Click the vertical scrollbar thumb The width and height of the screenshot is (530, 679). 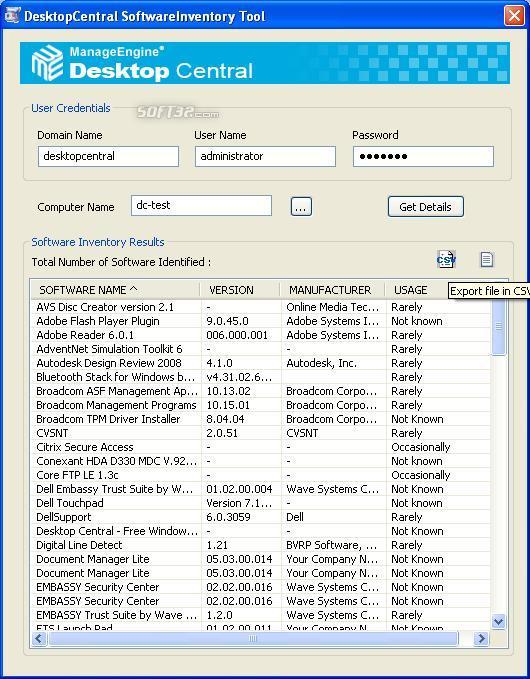tap(499, 327)
